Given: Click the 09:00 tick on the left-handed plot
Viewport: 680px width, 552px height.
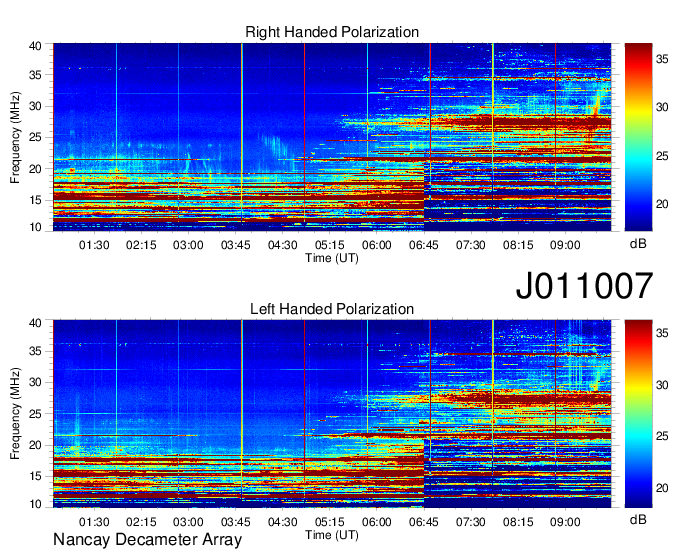Looking at the screenshot, I should pos(565,522).
